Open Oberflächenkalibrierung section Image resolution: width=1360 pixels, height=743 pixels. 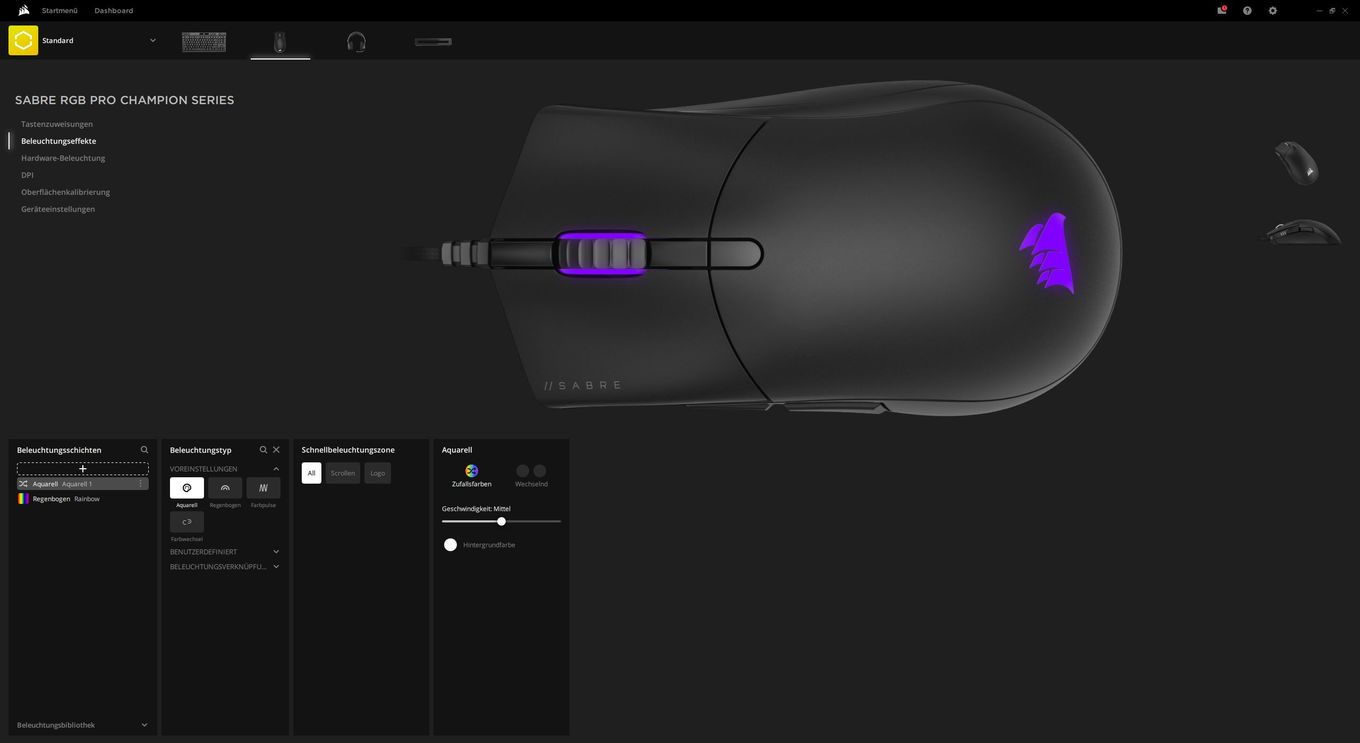click(x=66, y=192)
